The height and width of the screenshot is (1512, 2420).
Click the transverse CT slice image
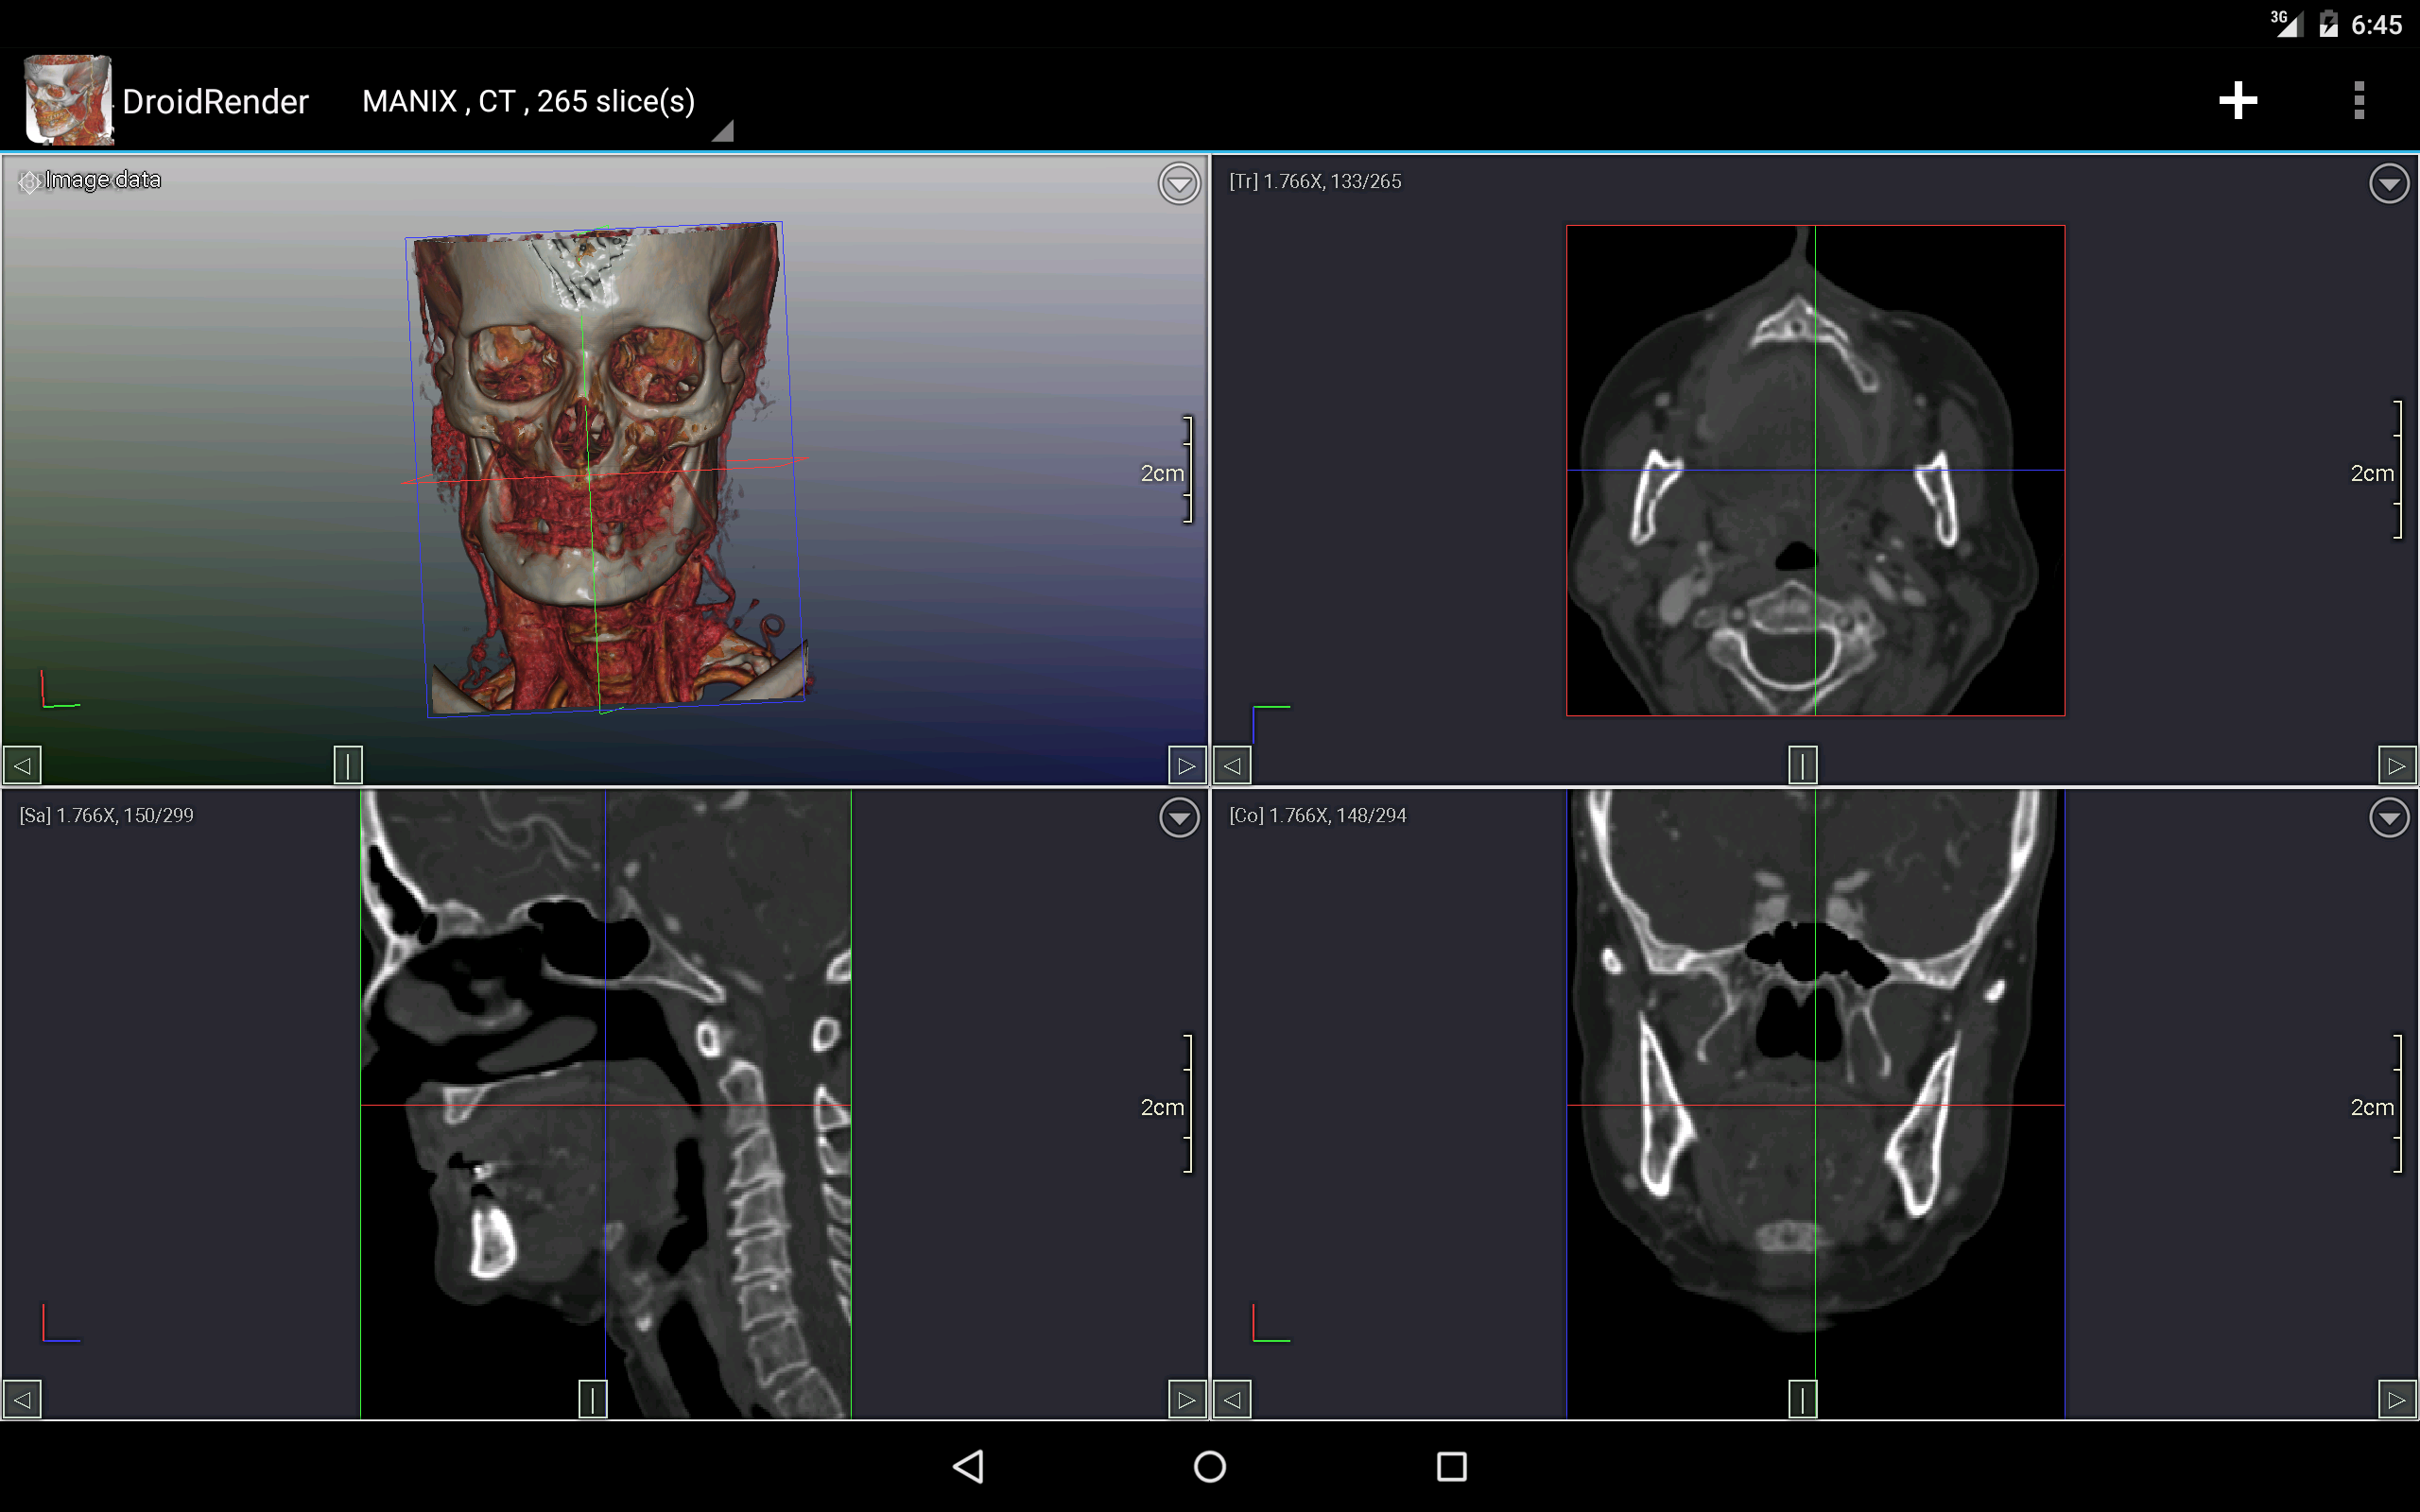click(x=1815, y=470)
